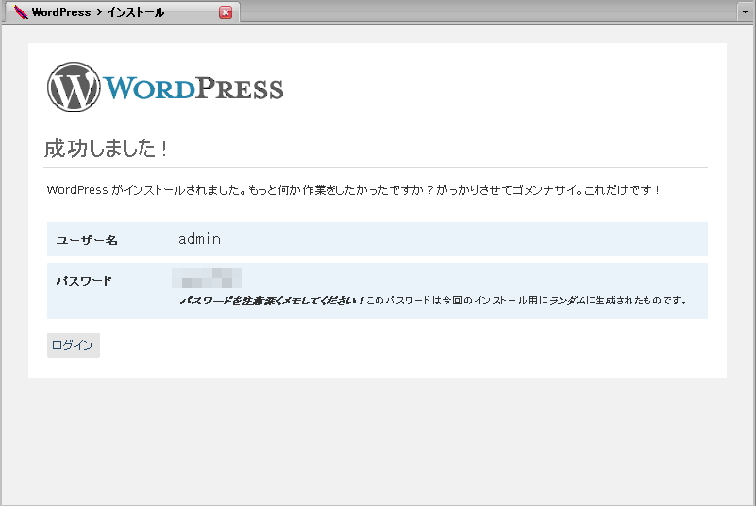
Task: Select the WordPress › インストール tab
Action: click(122, 12)
